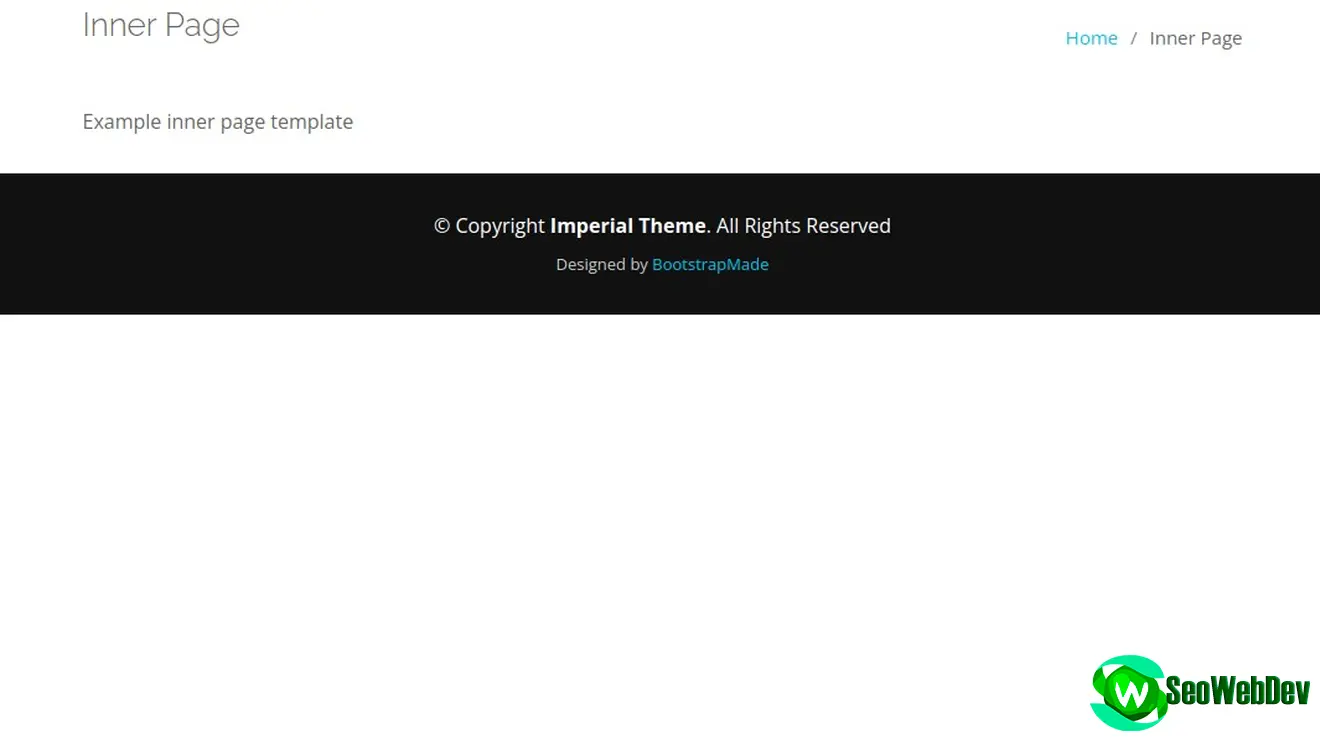Click the Designed by text

[x=602, y=264]
